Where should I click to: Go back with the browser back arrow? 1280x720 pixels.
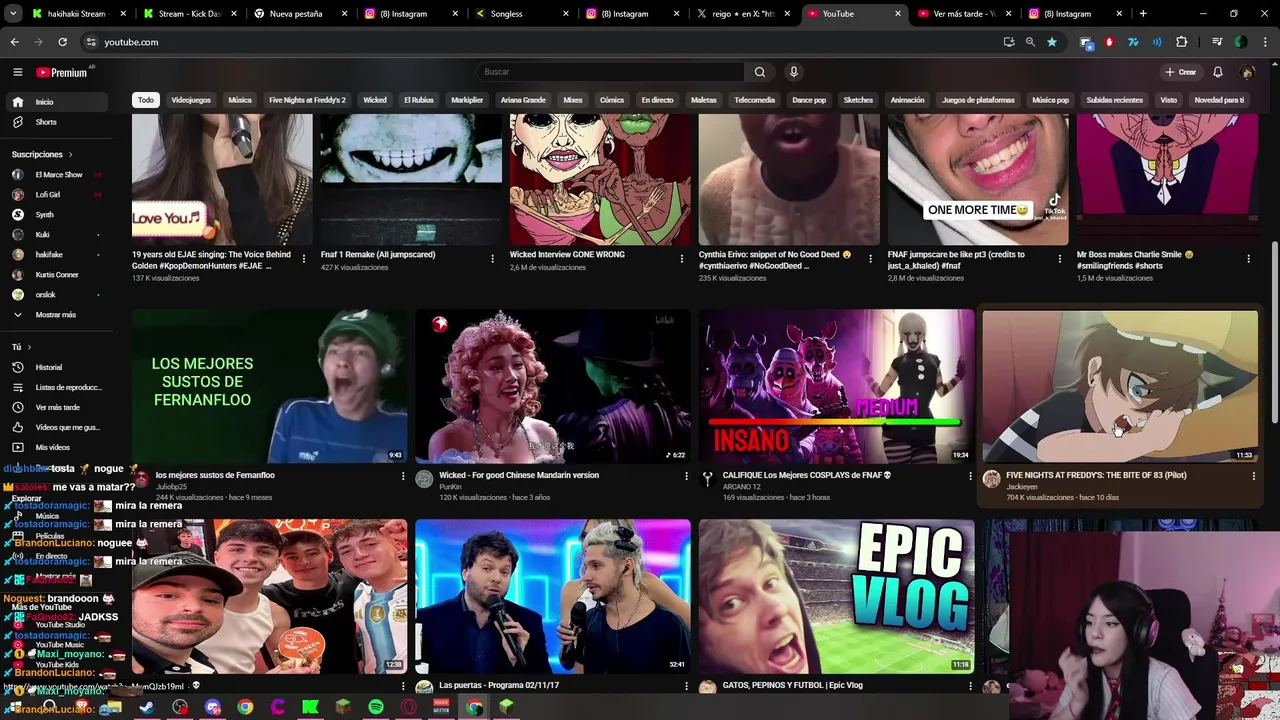15,42
